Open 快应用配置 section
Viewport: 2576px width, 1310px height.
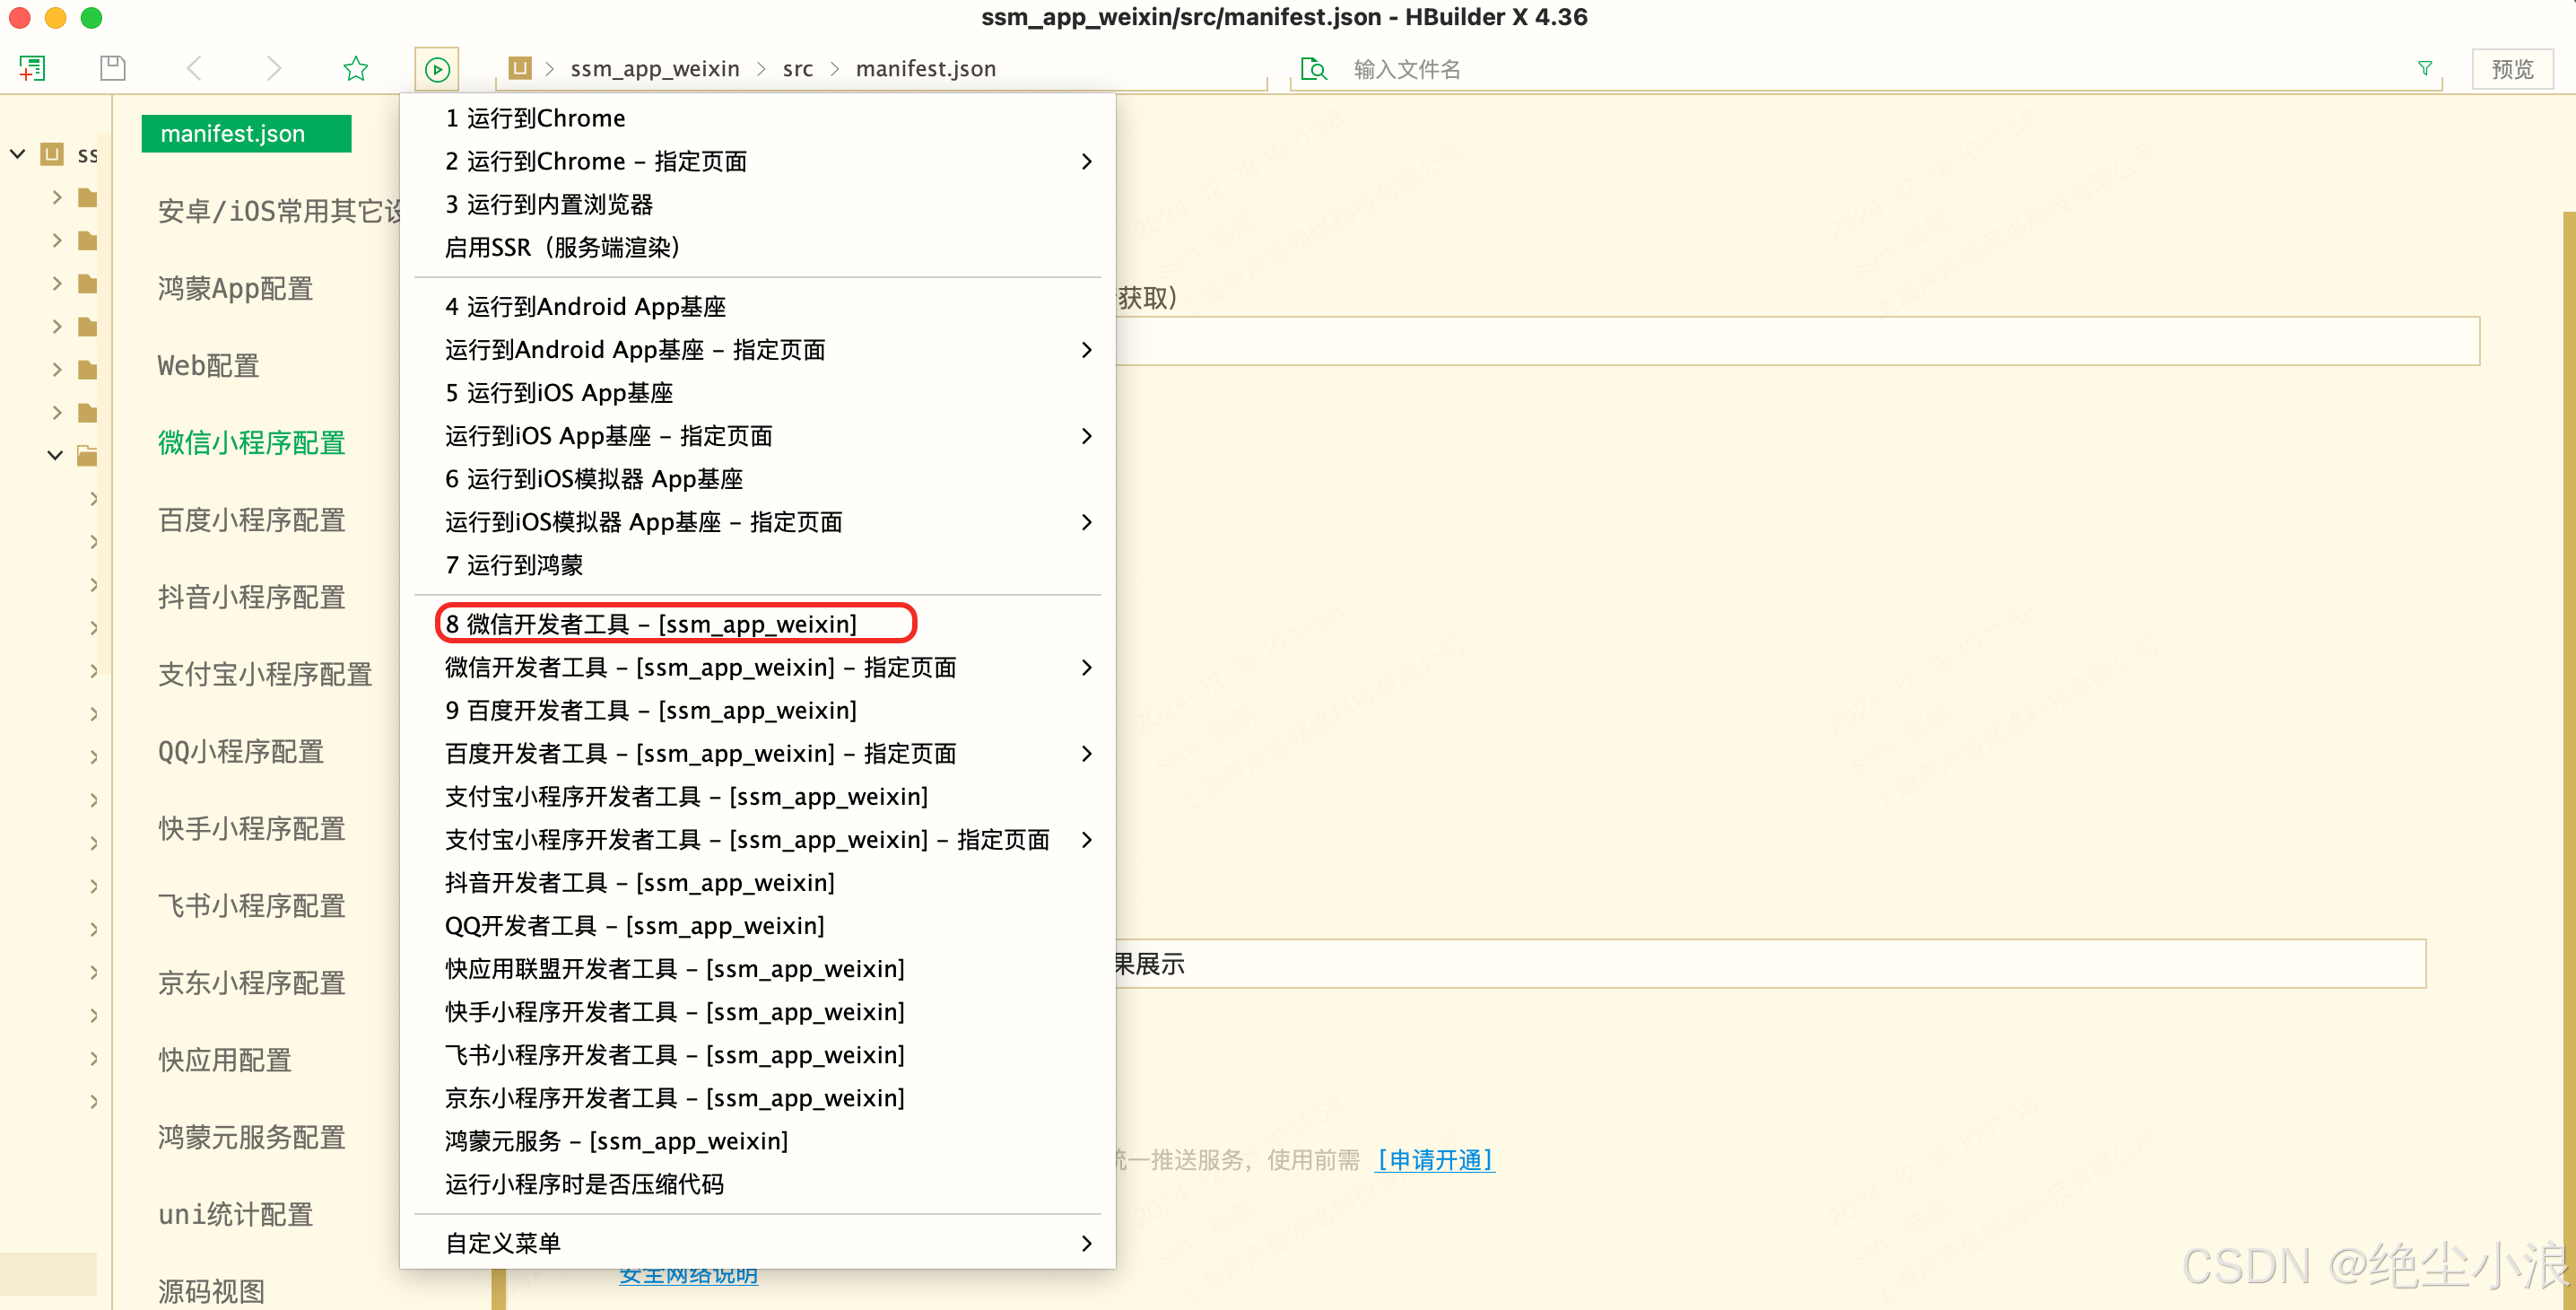click(x=225, y=1059)
